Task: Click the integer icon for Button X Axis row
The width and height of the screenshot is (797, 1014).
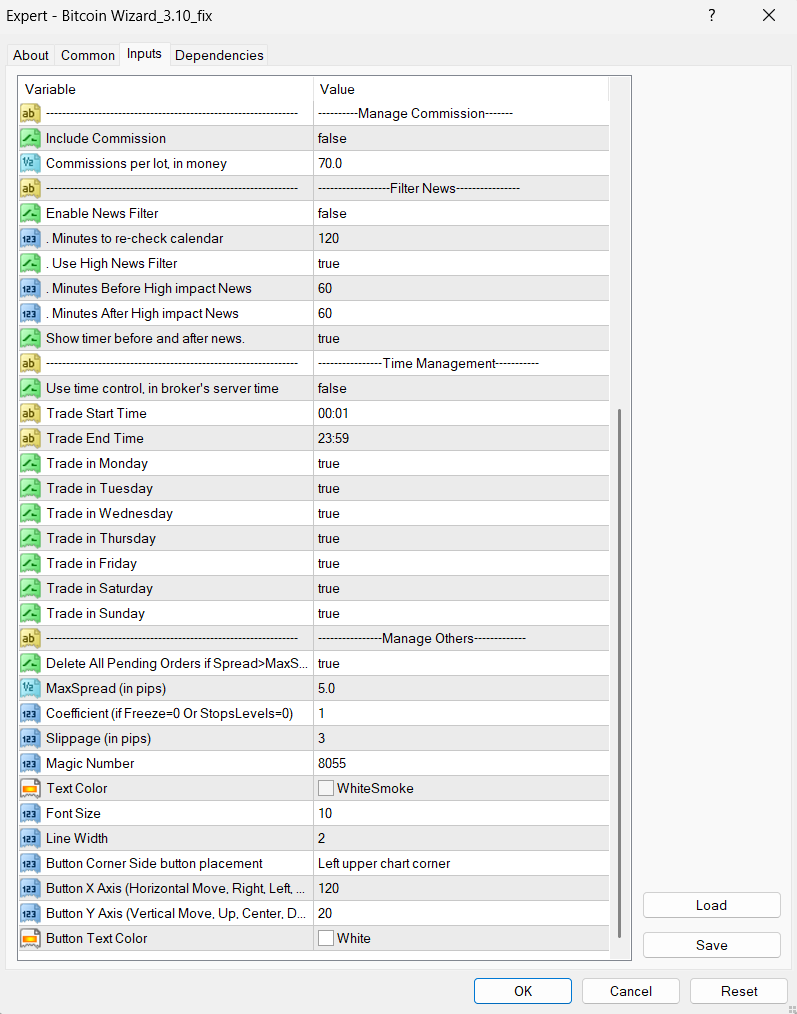Action: (30, 889)
